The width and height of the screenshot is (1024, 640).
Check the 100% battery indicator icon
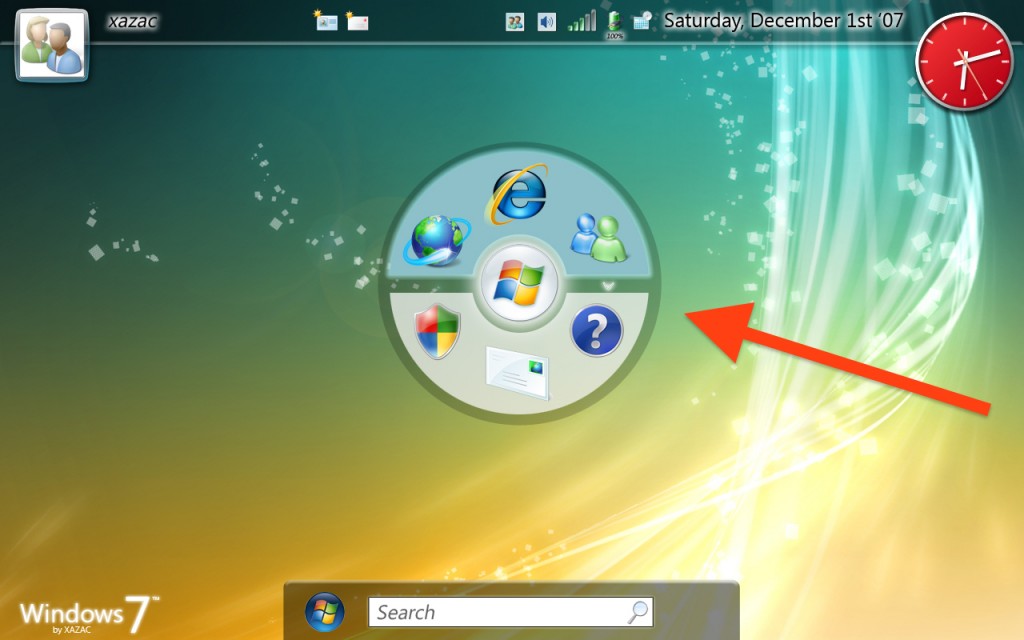tap(614, 20)
